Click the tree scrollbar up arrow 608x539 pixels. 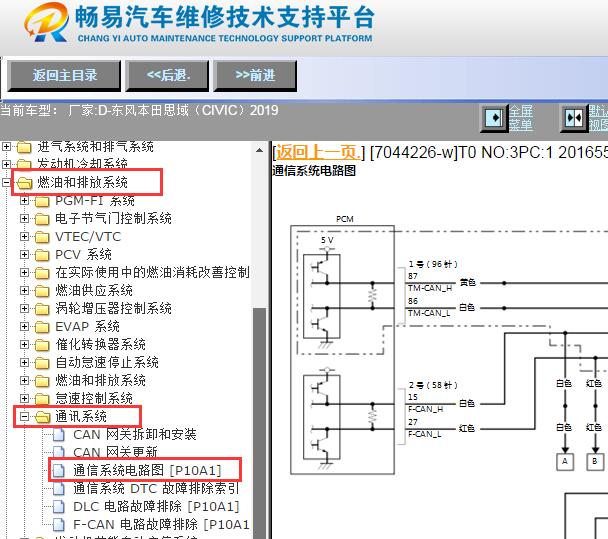point(260,150)
